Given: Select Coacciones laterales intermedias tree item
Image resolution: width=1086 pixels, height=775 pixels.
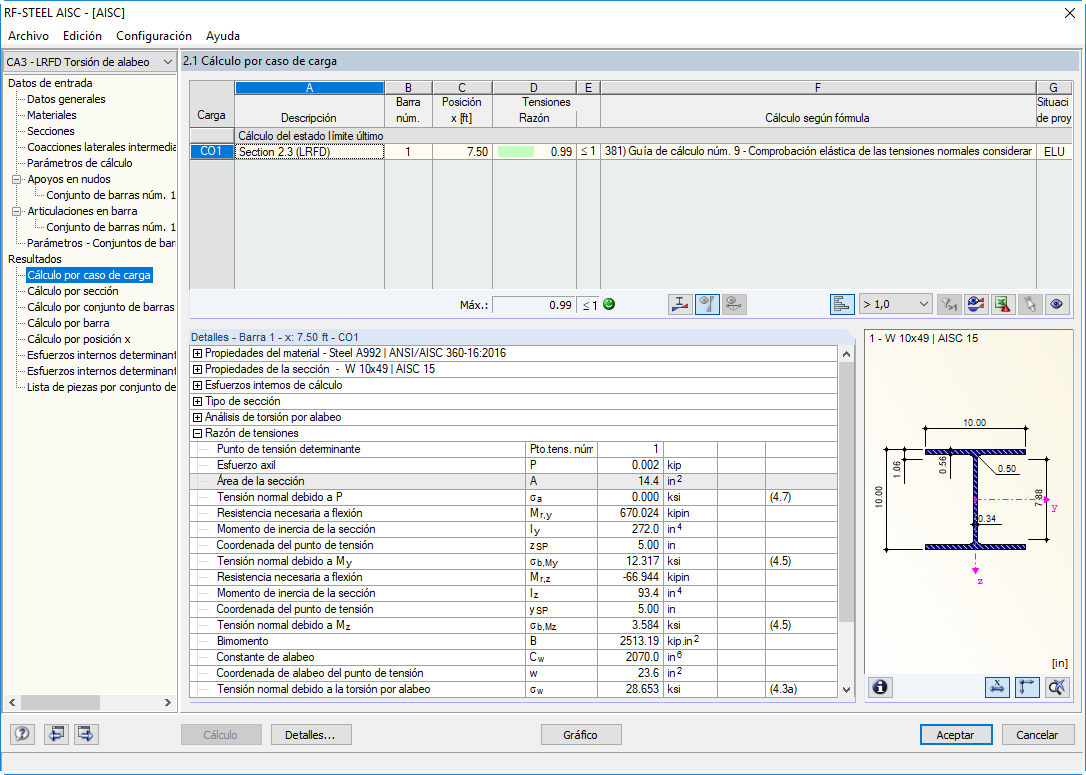Looking at the screenshot, I should (x=101, y=147).
